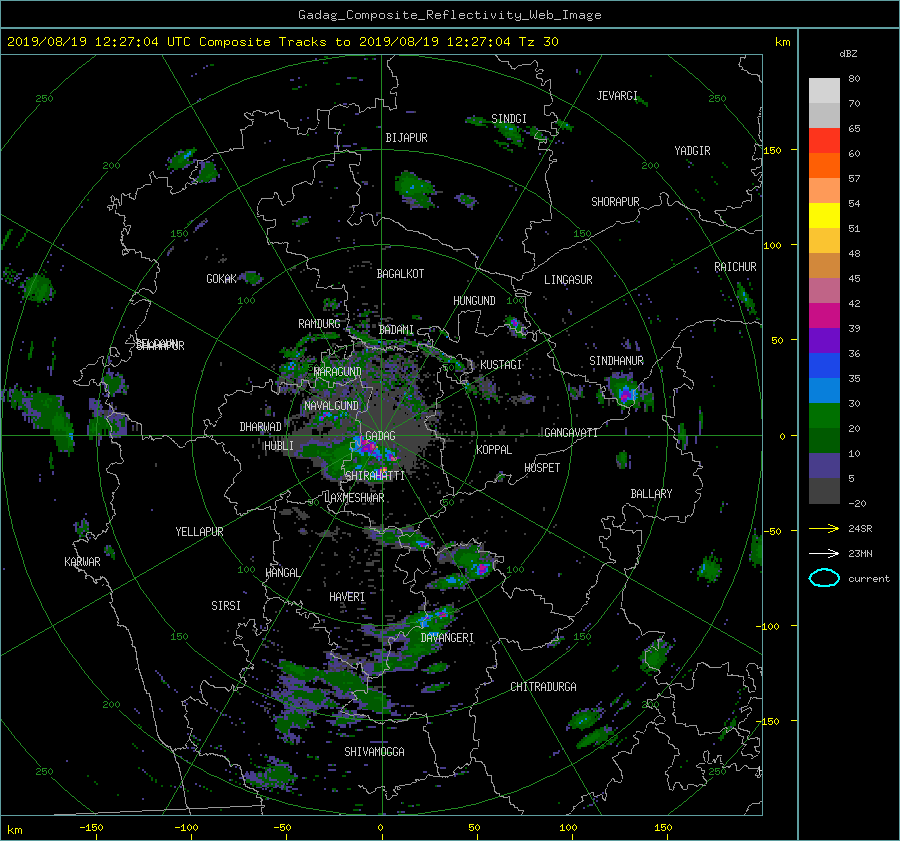Click the 'HOSPET' city label
Screen dimensions: 900x841
(542, 468)
